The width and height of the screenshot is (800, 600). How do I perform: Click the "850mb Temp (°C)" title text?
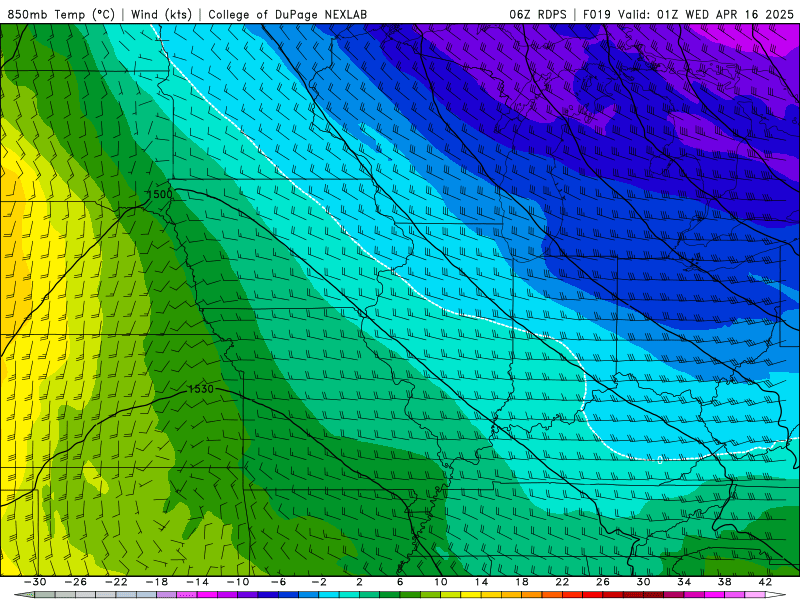[61, 14]
